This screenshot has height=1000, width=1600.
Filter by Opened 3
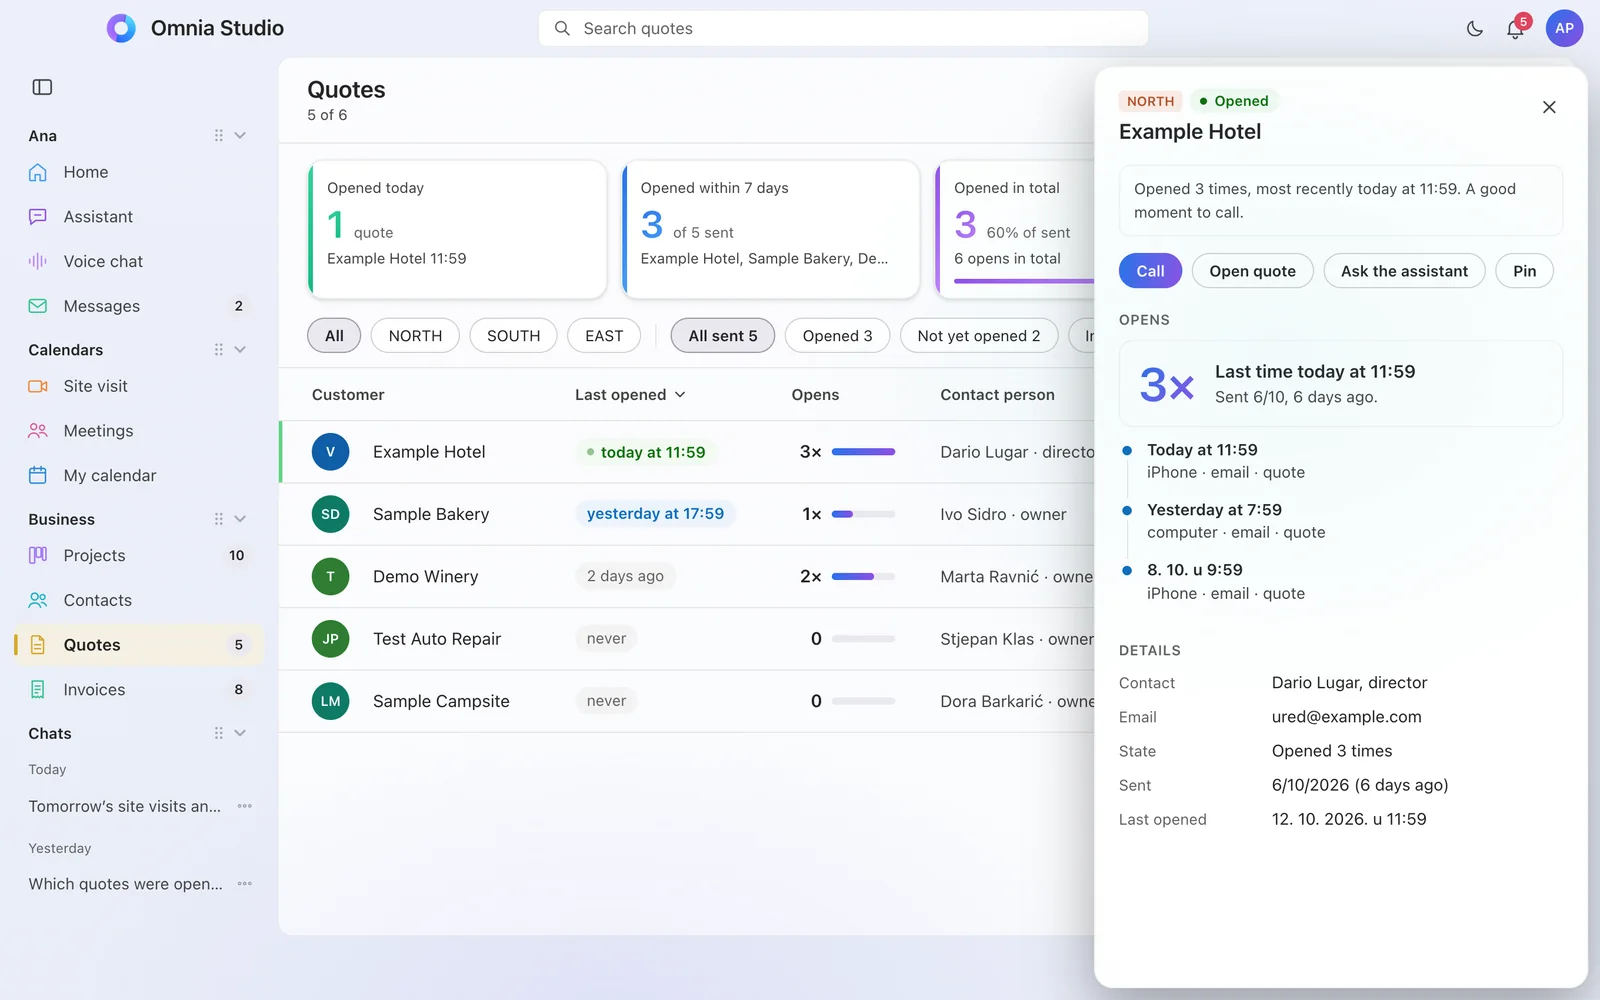click(x=837, y=336)
